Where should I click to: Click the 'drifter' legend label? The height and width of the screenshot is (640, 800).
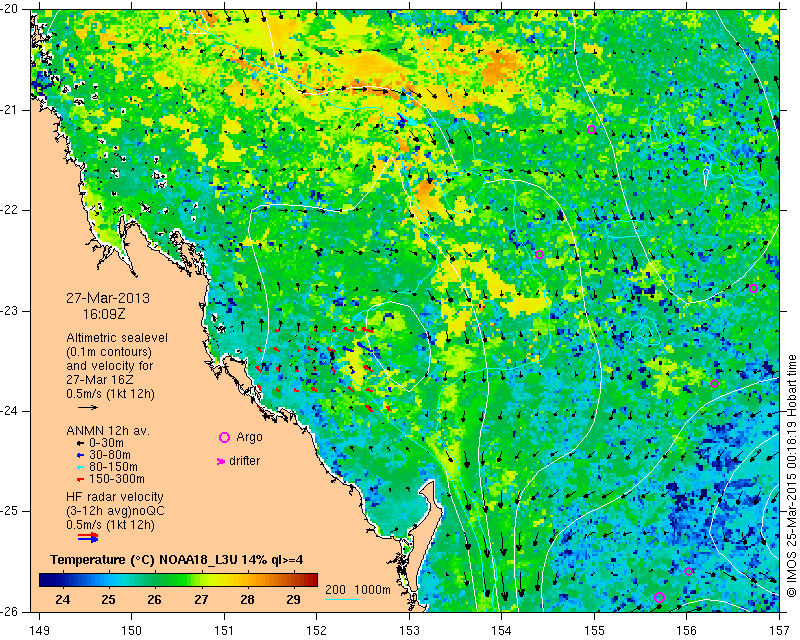click(244, 461)
